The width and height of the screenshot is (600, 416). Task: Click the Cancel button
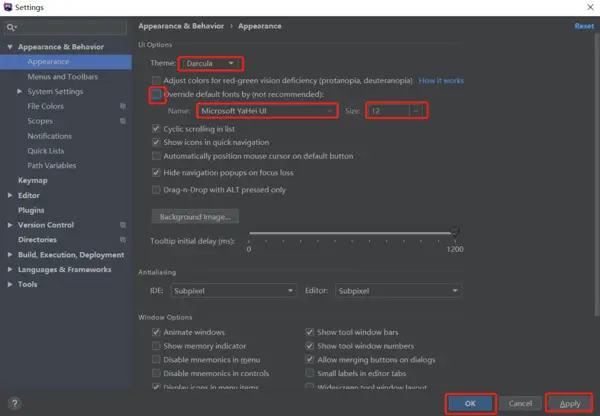click(x=520, y=403)
